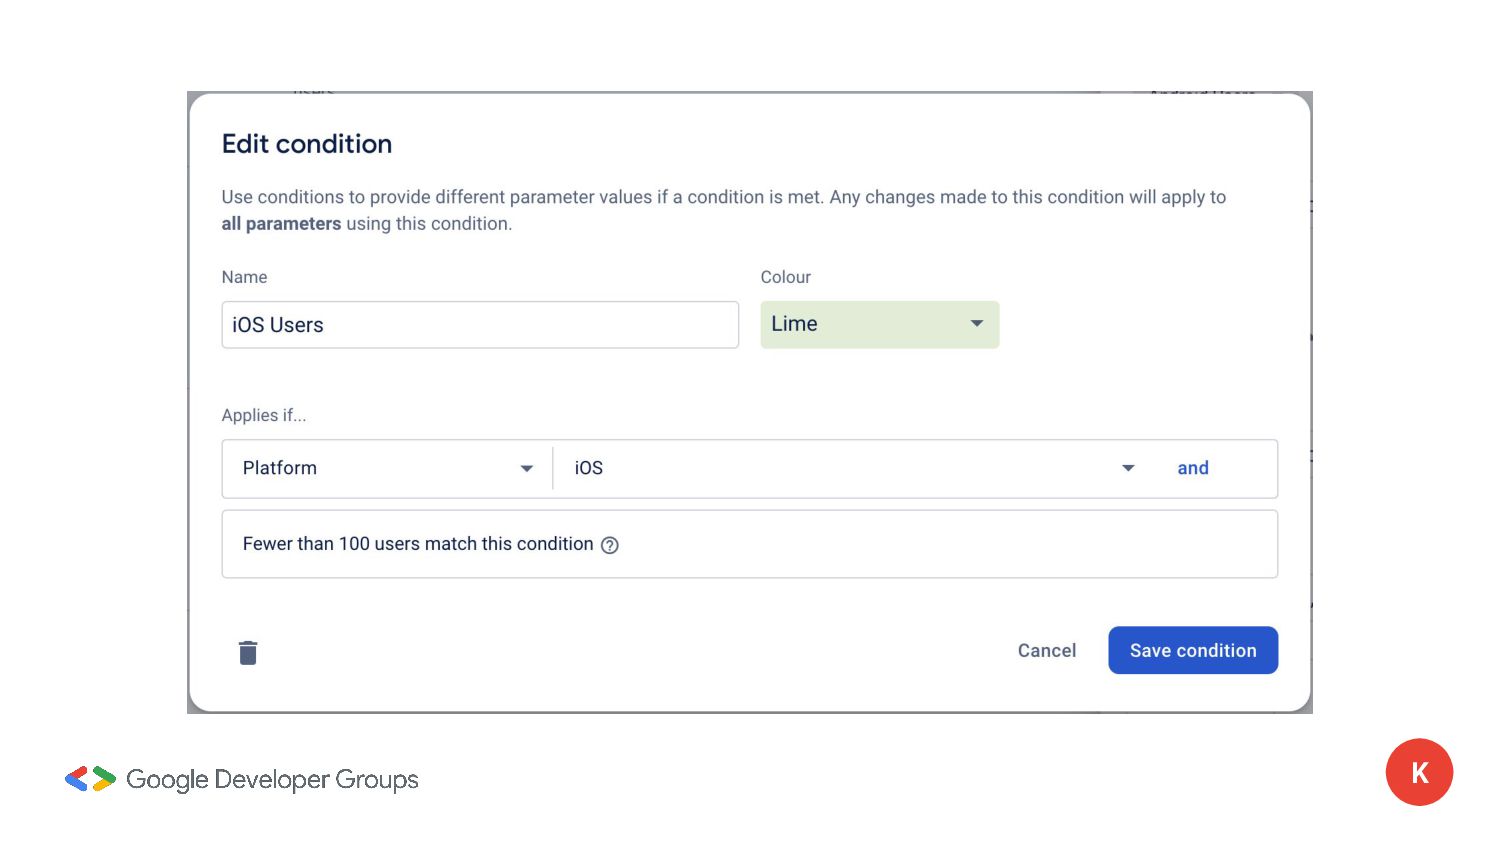Viewport: 1500px width, 844px height.
Task: Click the Google Developer Groups bracket logo
Action: (x=90, y=779)
